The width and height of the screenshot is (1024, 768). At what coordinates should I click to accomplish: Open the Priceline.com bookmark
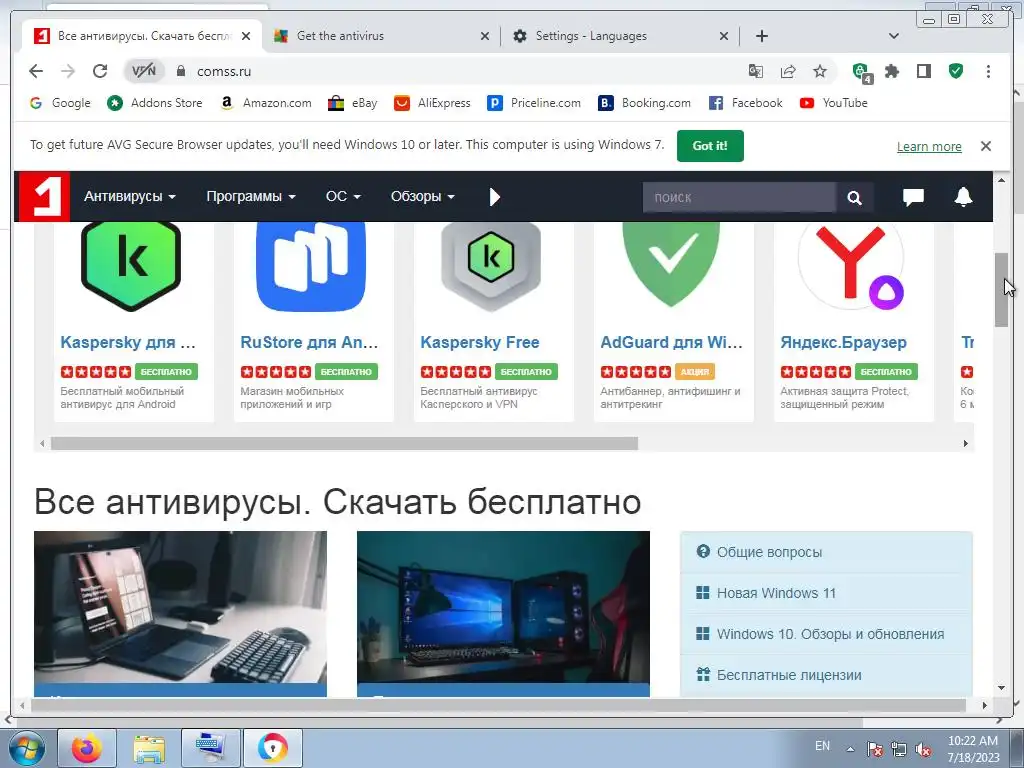[534, 103]
